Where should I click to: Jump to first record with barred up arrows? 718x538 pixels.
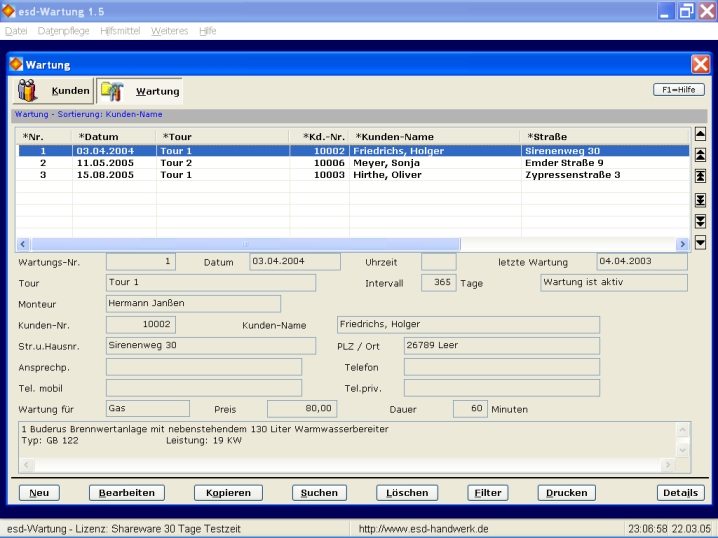click(x=700, y=176)
